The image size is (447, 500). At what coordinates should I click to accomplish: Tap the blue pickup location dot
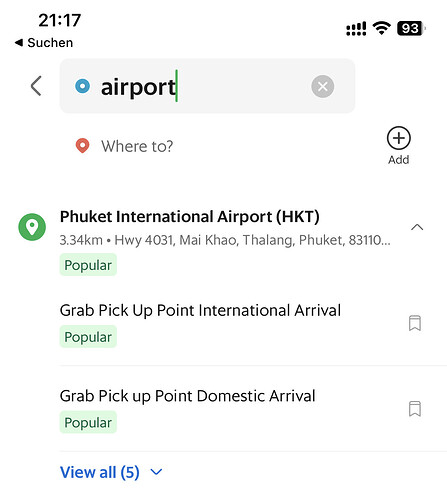82,86
